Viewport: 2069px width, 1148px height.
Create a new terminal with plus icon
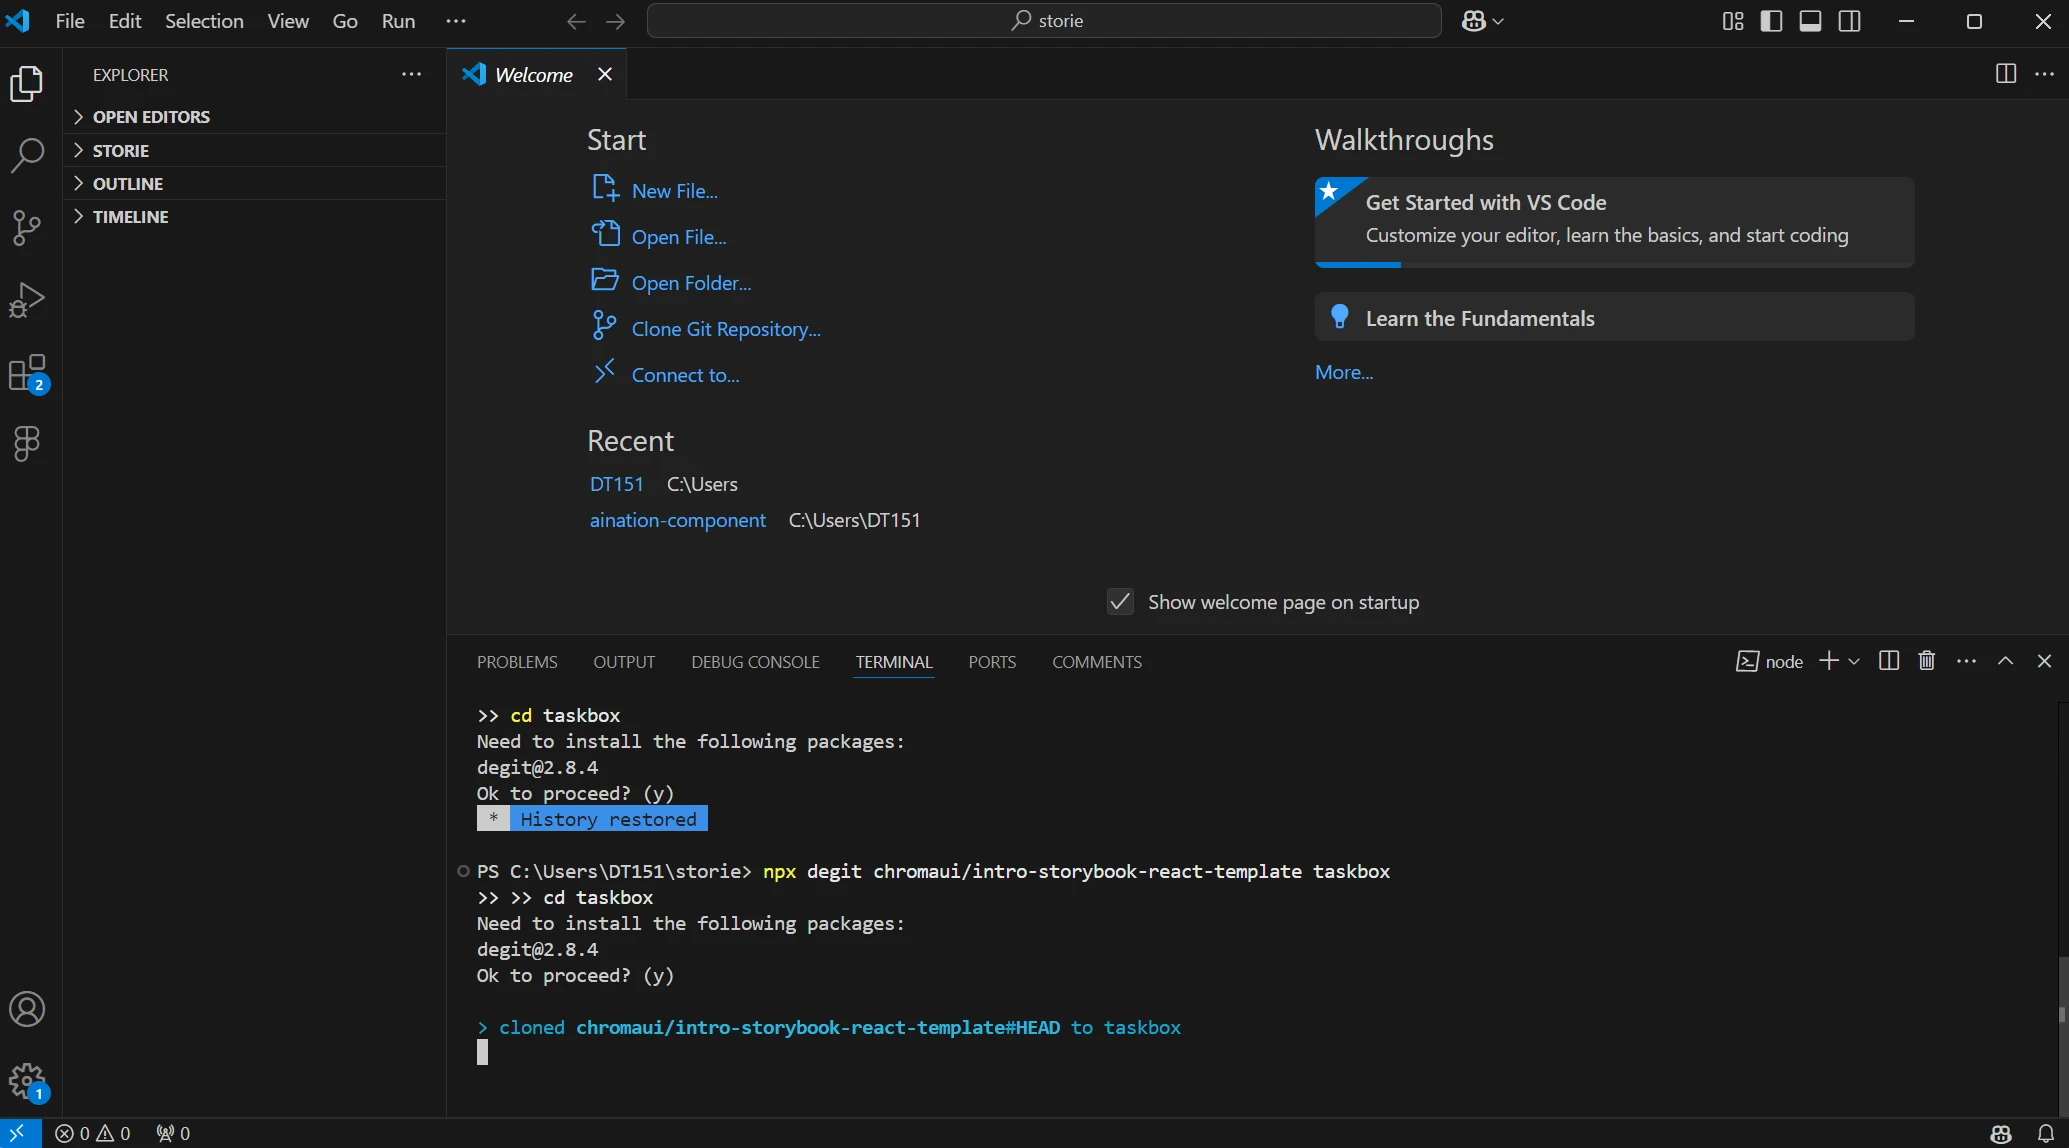point(1829,661)
